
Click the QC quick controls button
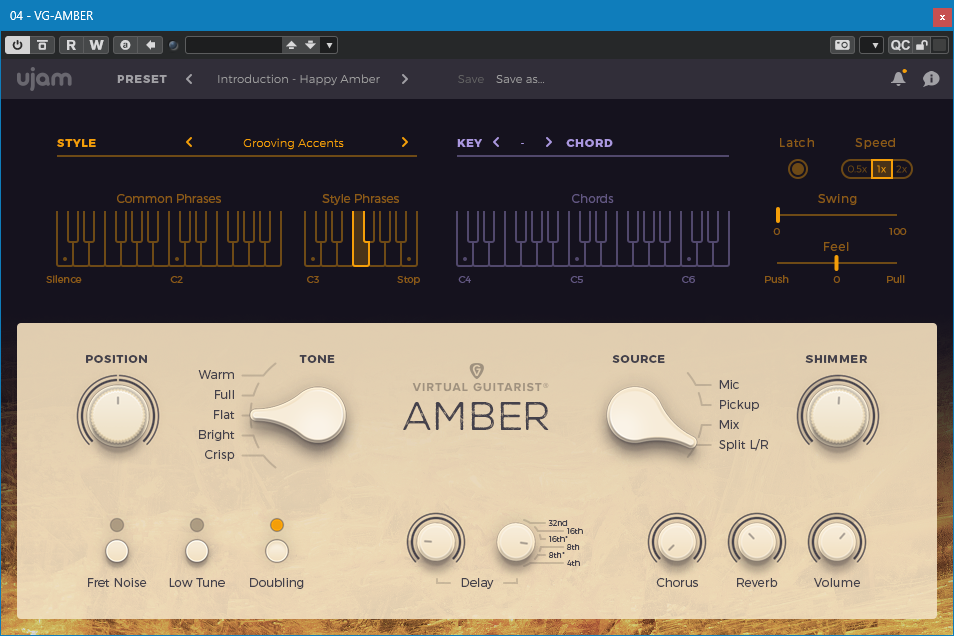pyautogui.click(x=900, y=45)
